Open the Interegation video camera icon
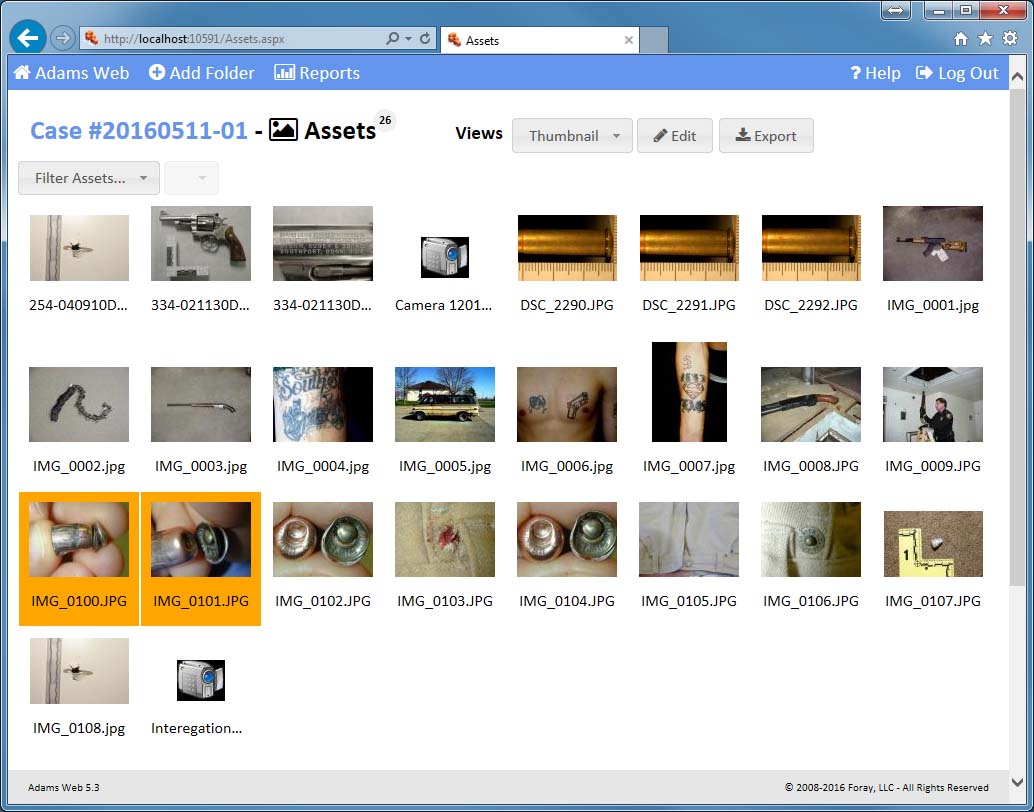This screenshot has width=1034, height=812. 200,680
